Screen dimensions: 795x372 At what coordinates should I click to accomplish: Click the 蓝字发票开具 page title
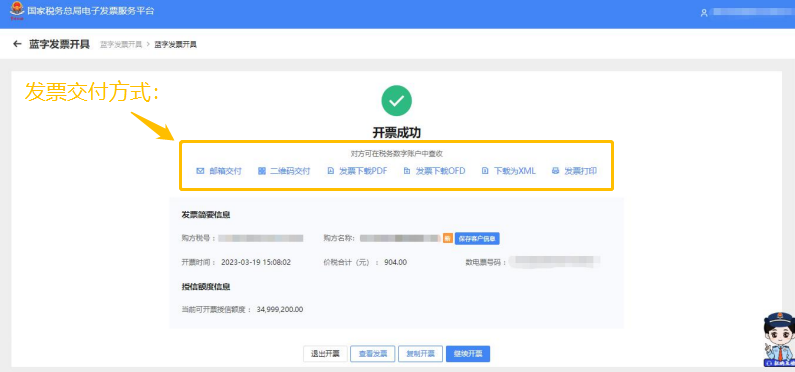tap(59, 44)
